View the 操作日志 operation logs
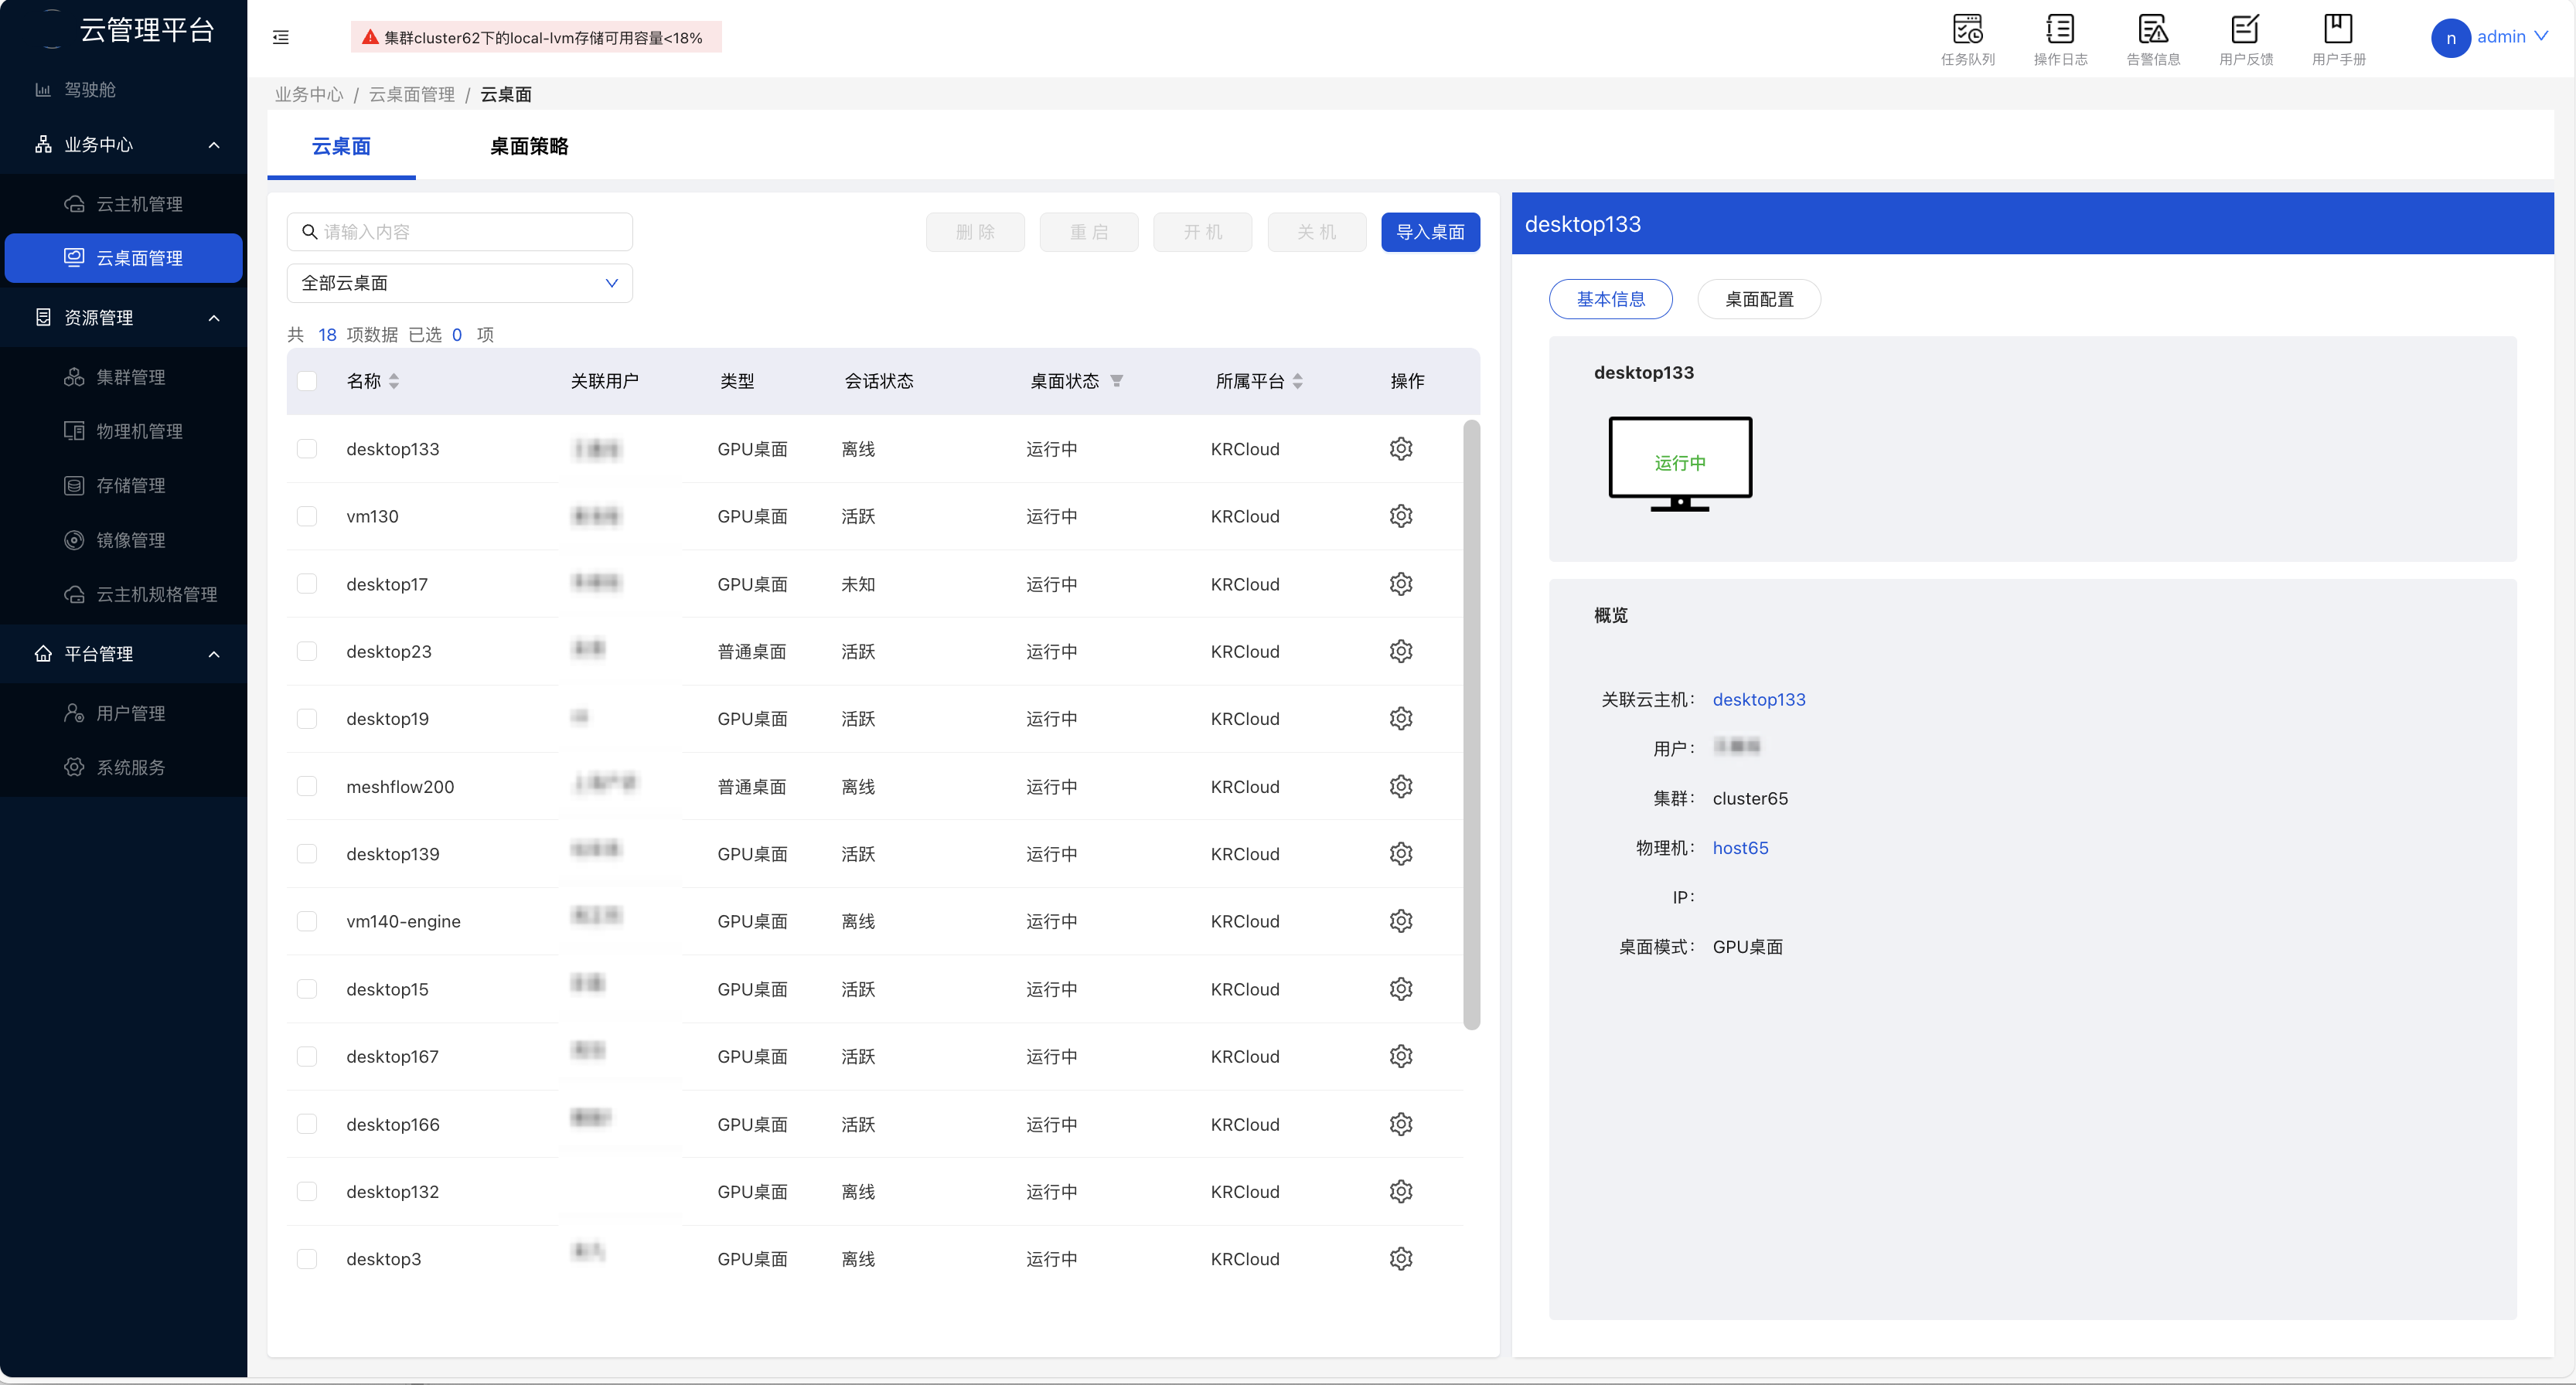The image size is (2576, 1385). pyautogui.click(x=2061, y=38)
